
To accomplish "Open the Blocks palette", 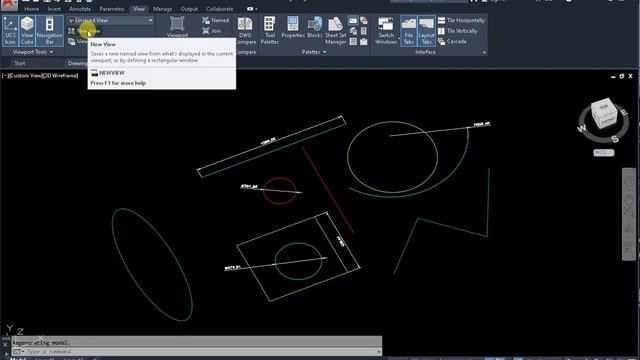I will pyautogui.click(x=315, y=28).
